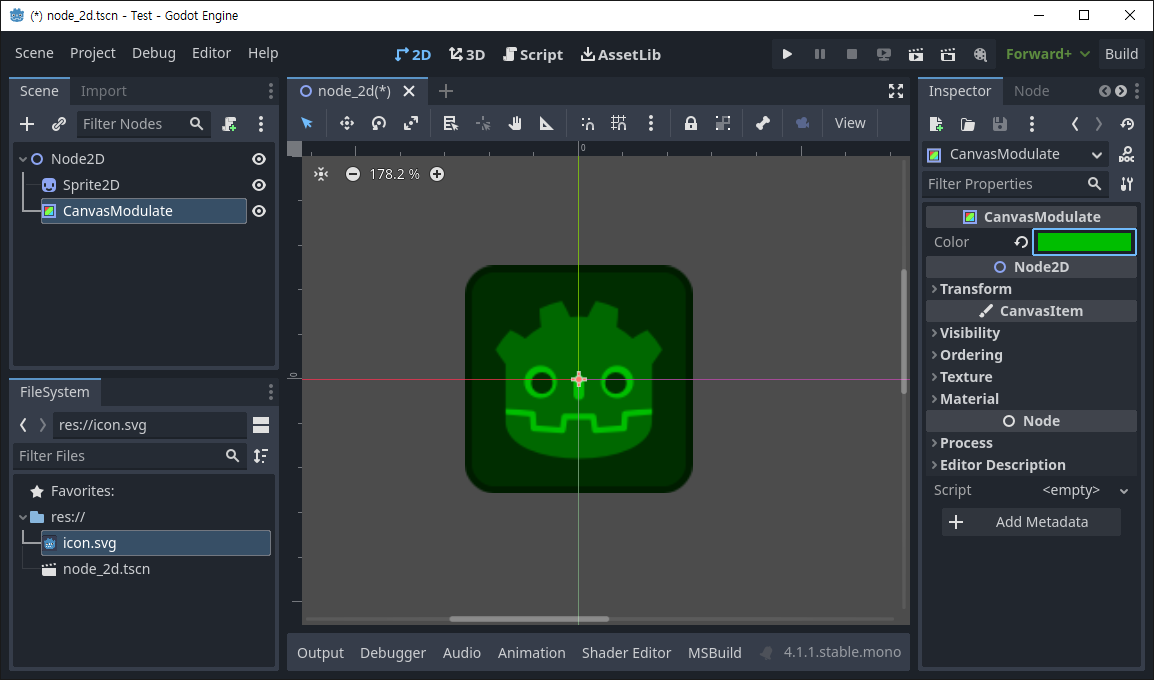Open snapping options three-dot menu
Image resolution: width=1154 pixels, height=680 pixels.
tap(651, 123)
